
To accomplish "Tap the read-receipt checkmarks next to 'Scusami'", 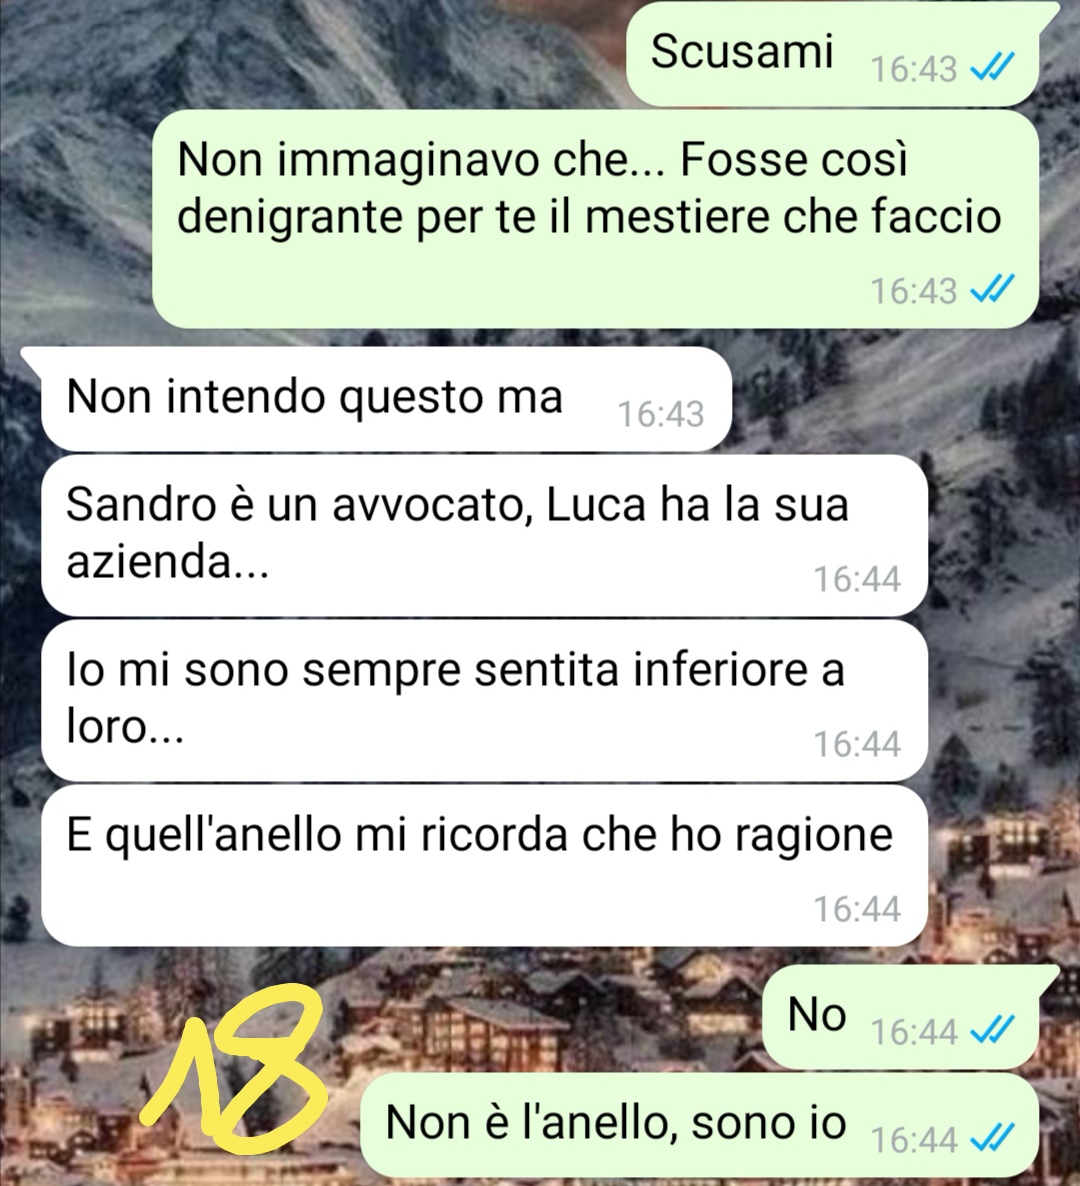I will point(992,70).
